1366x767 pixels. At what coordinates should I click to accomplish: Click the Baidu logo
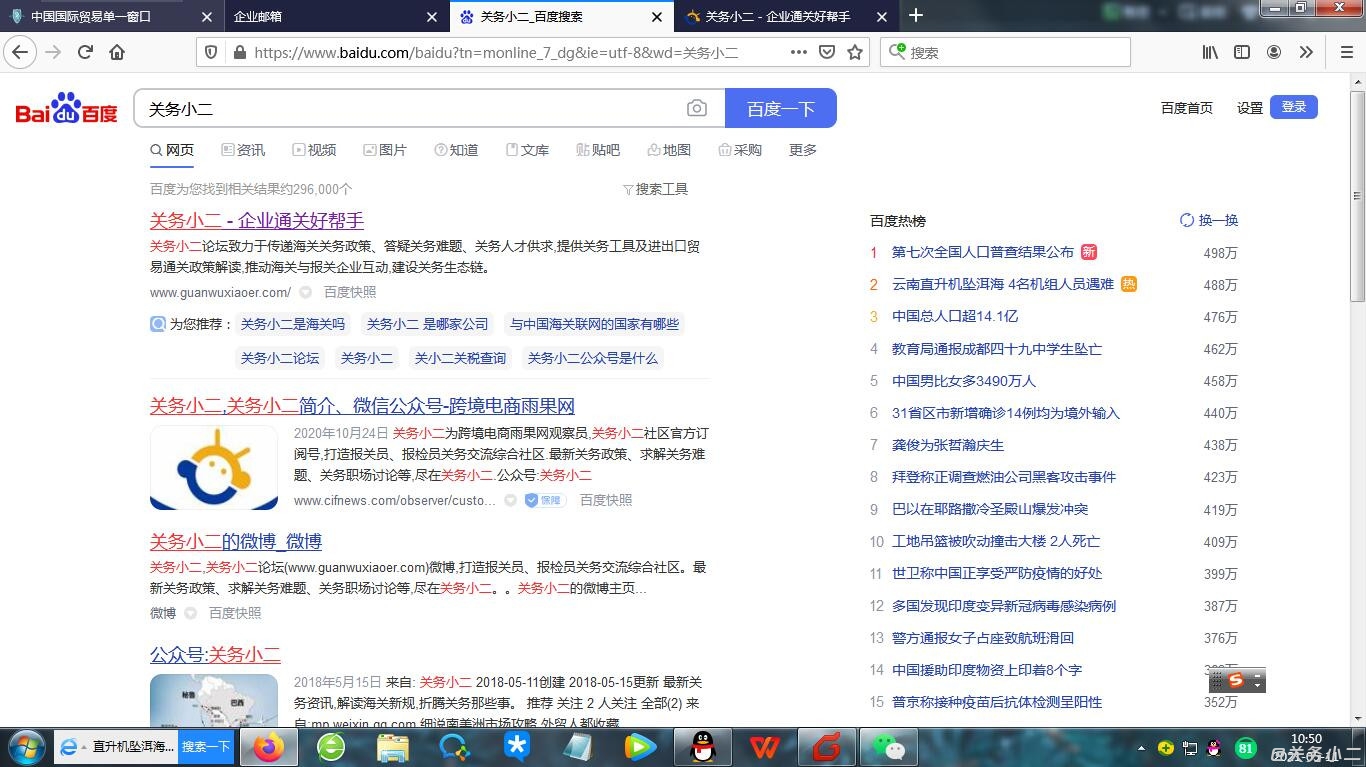click(66, 108)
